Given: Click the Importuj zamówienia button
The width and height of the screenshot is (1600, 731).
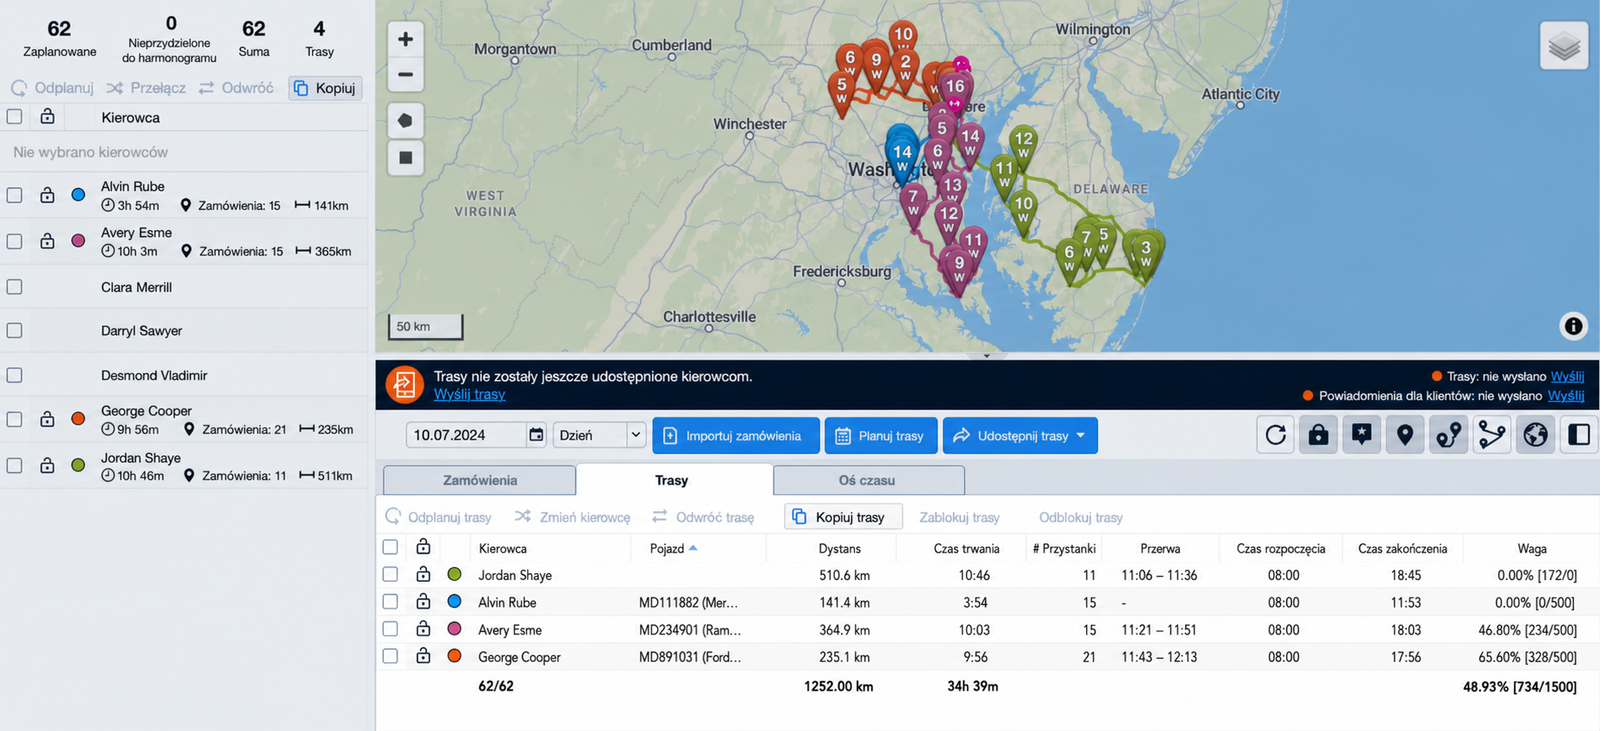Looking at the screenshot, I should tap(736, 435).
